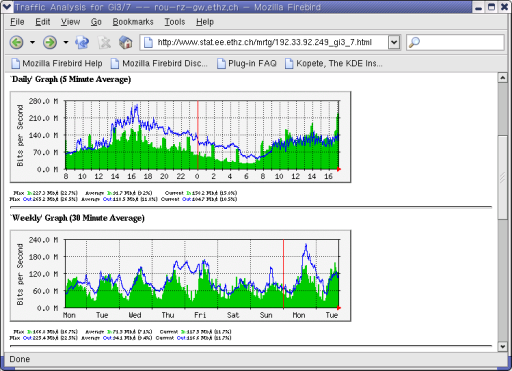The image size is (512, 371).
Task: Open the Mozilla Firebird Help bookmark
Action: pos(57,63)
